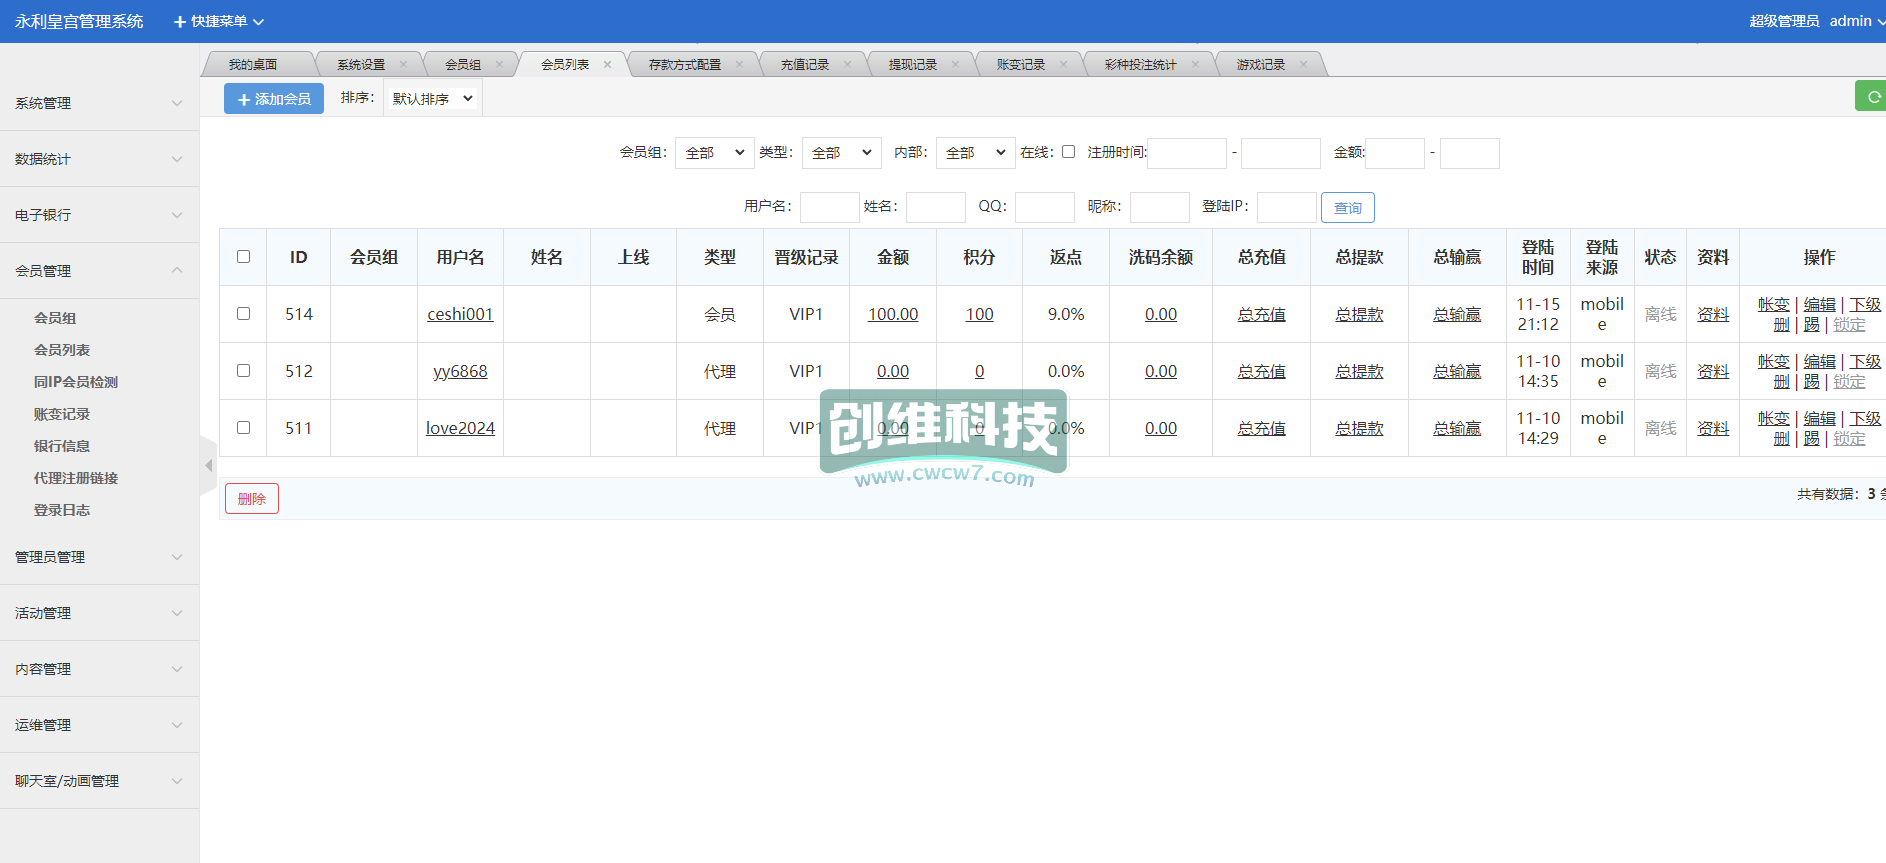
Task: Open the 类型 filter dropdown
Action: (x=841, y=153)
